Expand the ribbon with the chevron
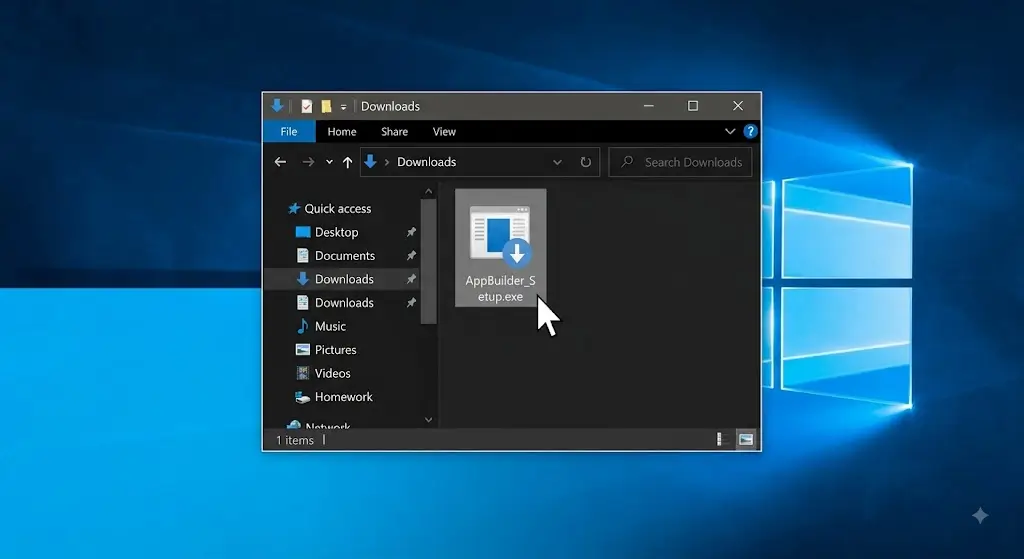 click(730, 131)
